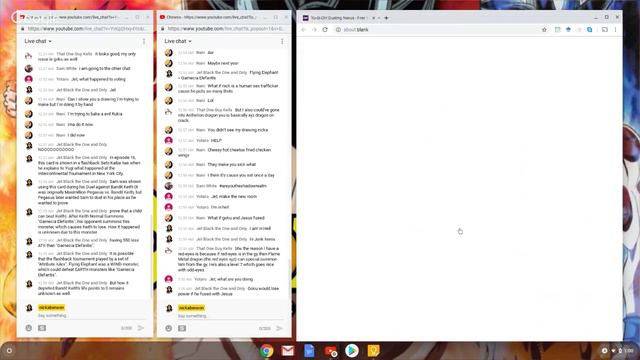Go forward in the right browser window
The image size is (640, 360).
(x=314, y=29)
